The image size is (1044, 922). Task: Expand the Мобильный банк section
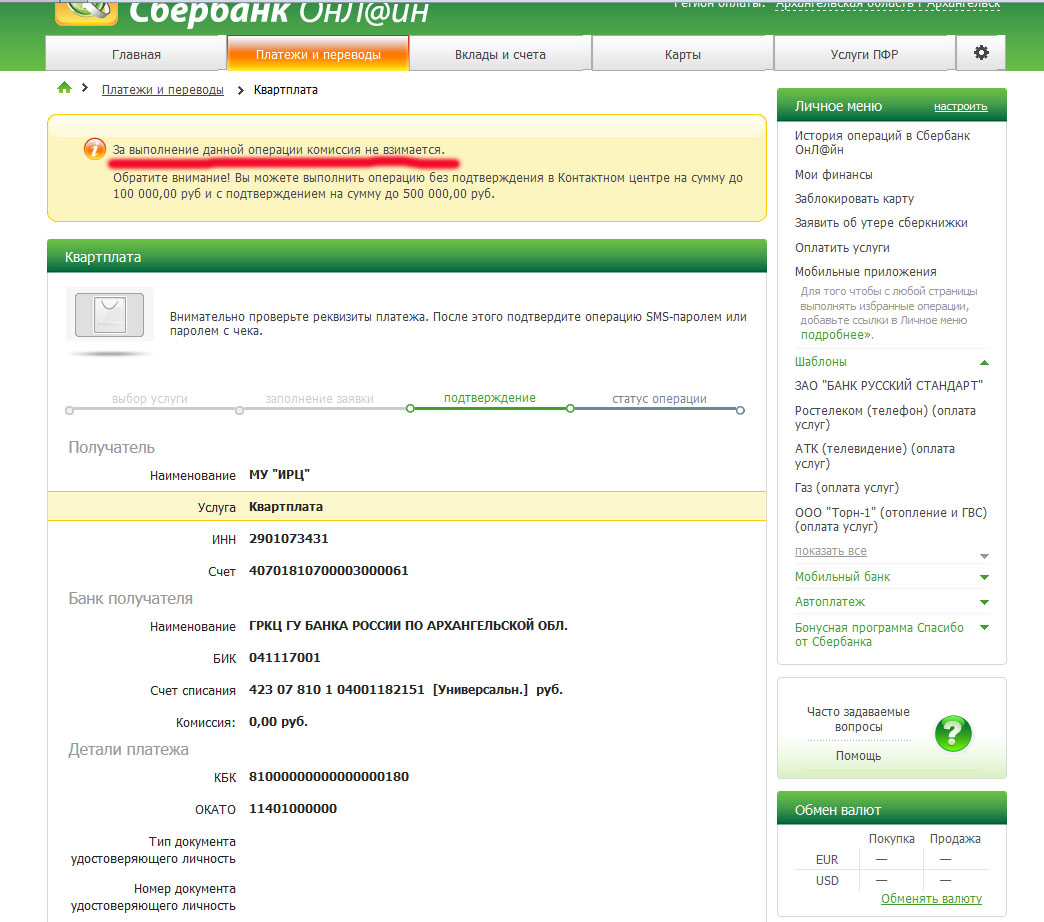click(x=984, y=577)
